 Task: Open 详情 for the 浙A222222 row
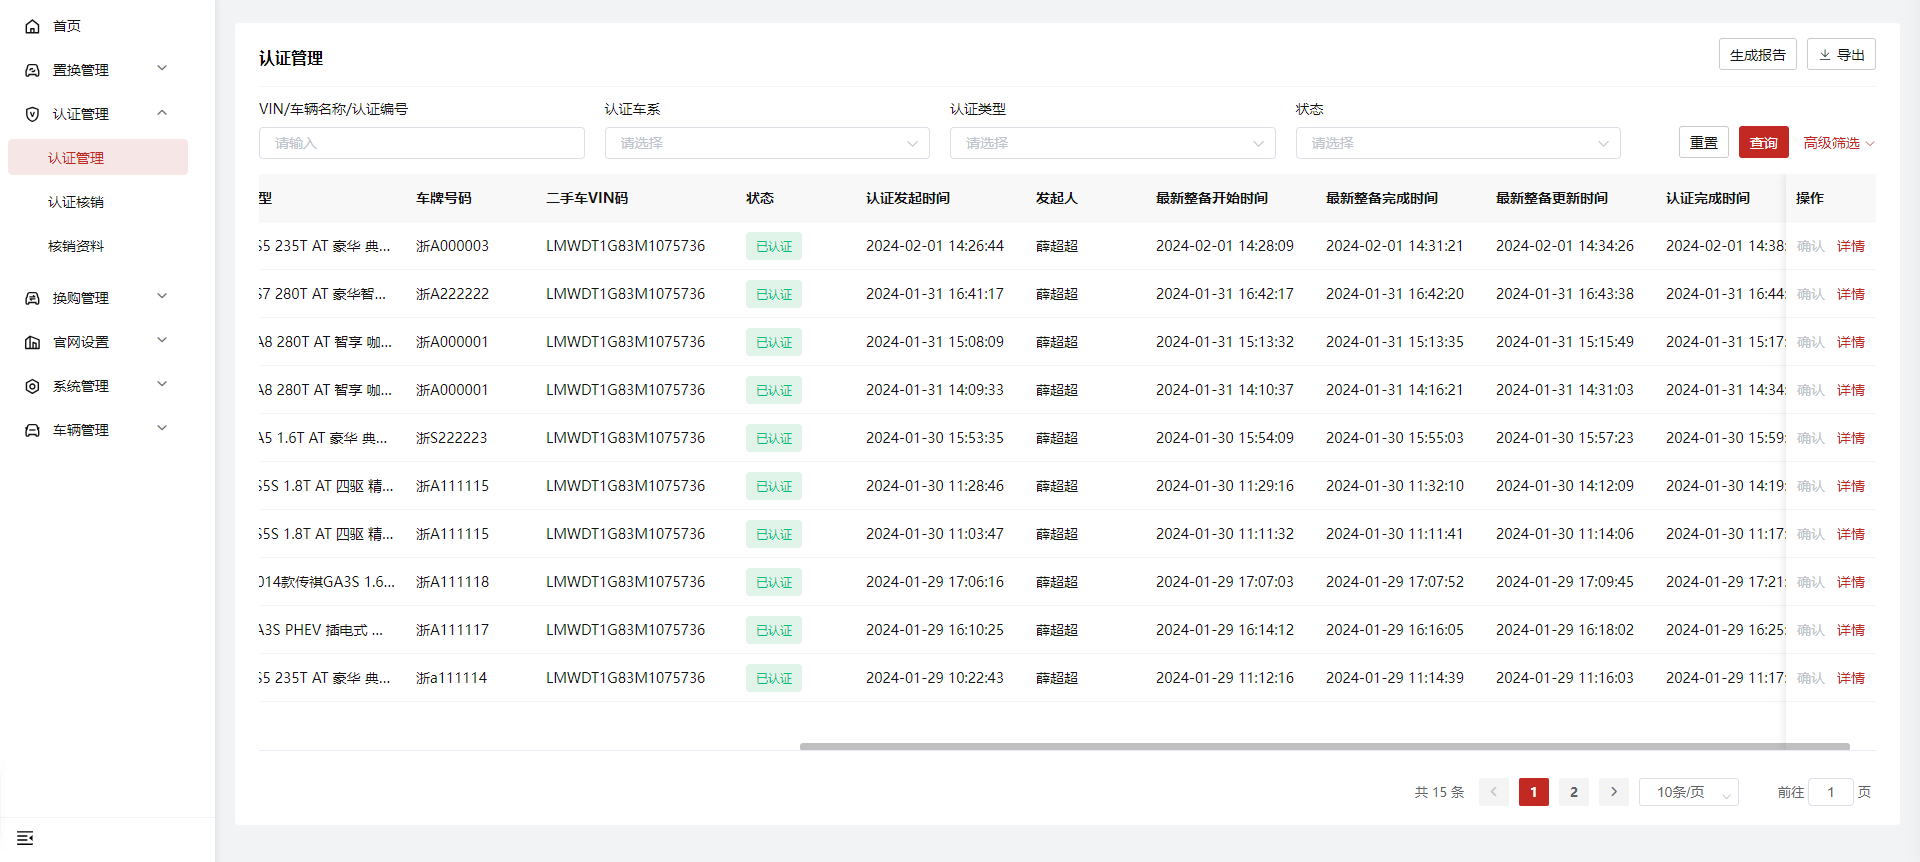[x=1850, y=294]
